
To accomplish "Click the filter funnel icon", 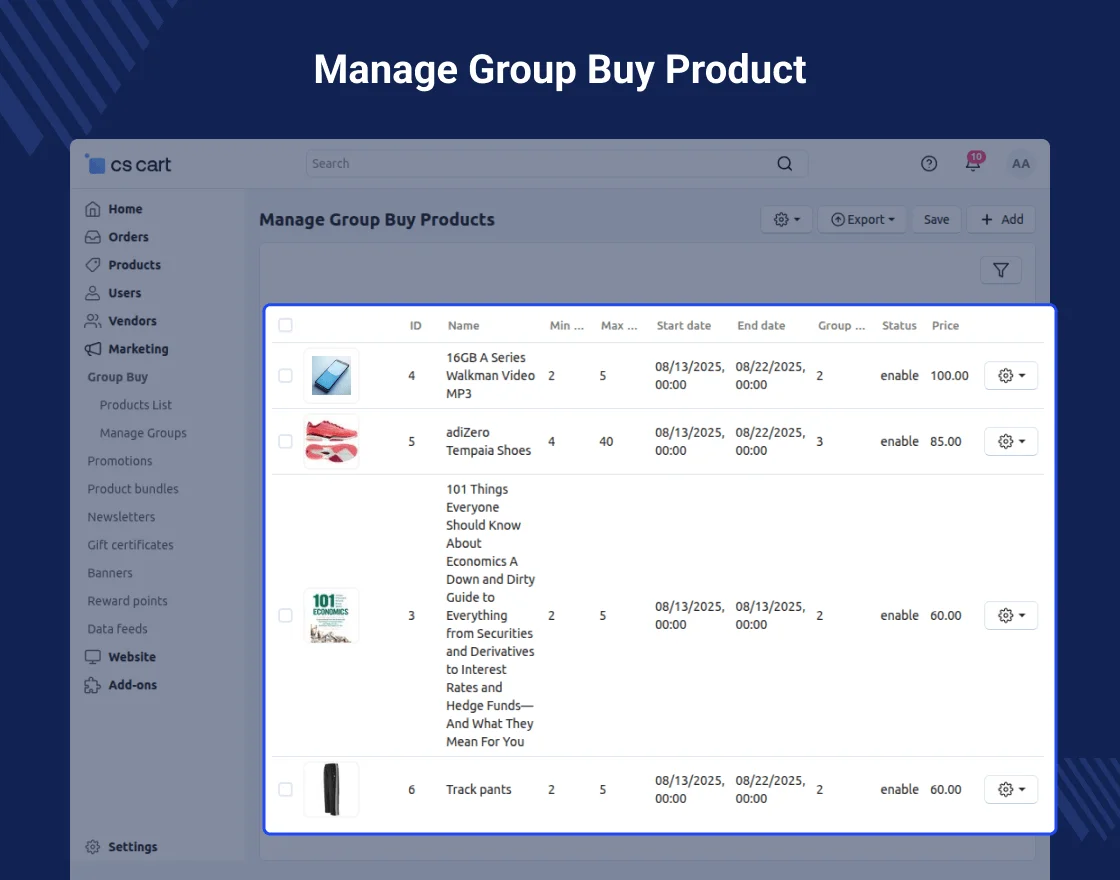I will click(x=1000, y=270).
